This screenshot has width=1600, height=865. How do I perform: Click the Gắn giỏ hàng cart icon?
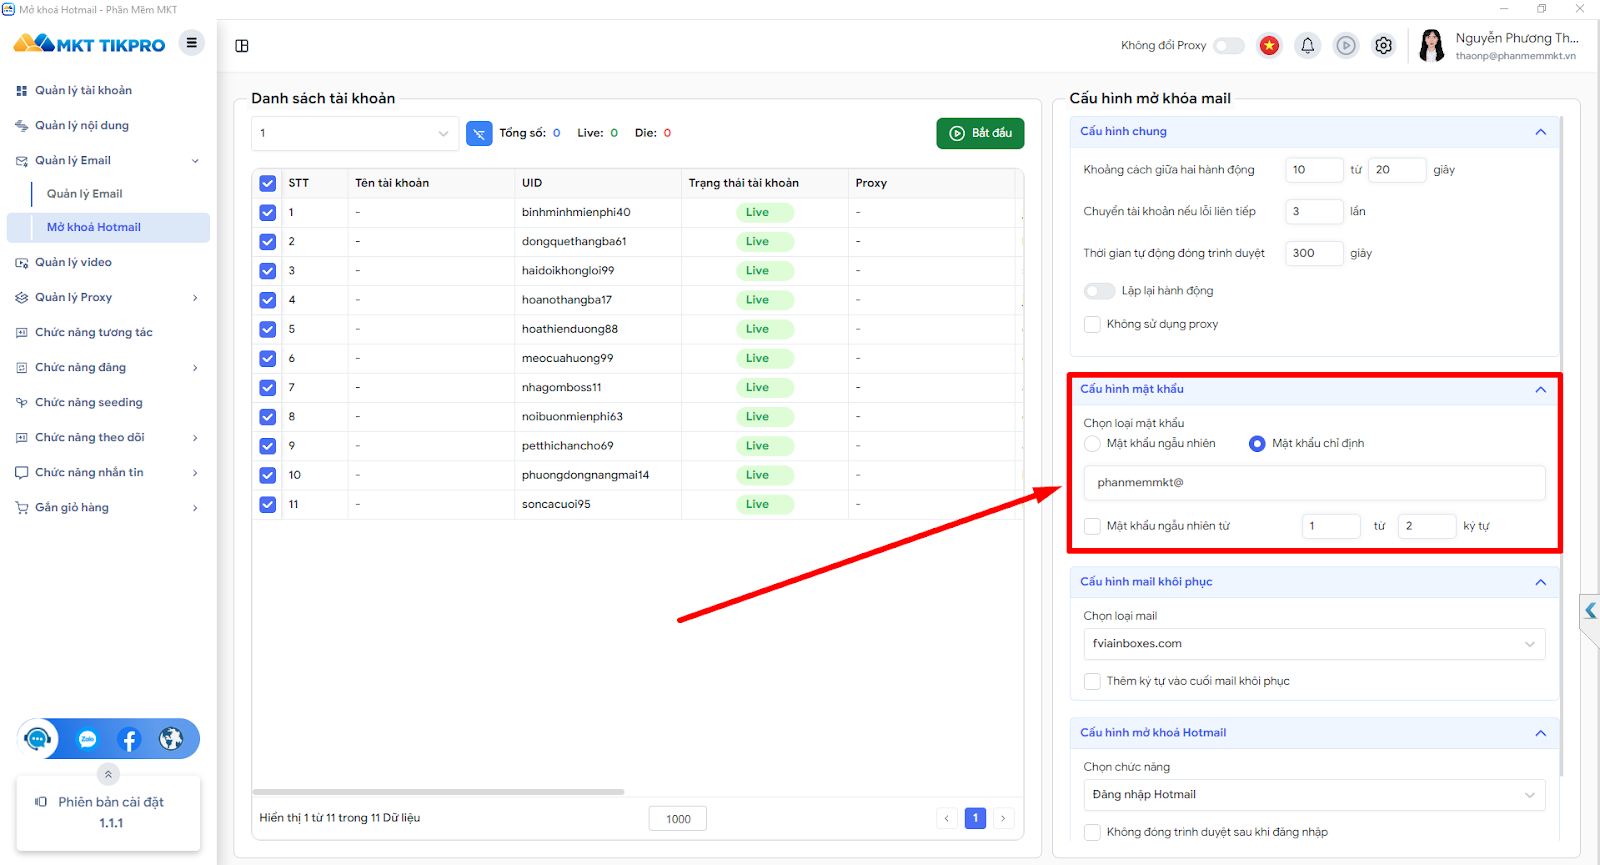(22, 508)
